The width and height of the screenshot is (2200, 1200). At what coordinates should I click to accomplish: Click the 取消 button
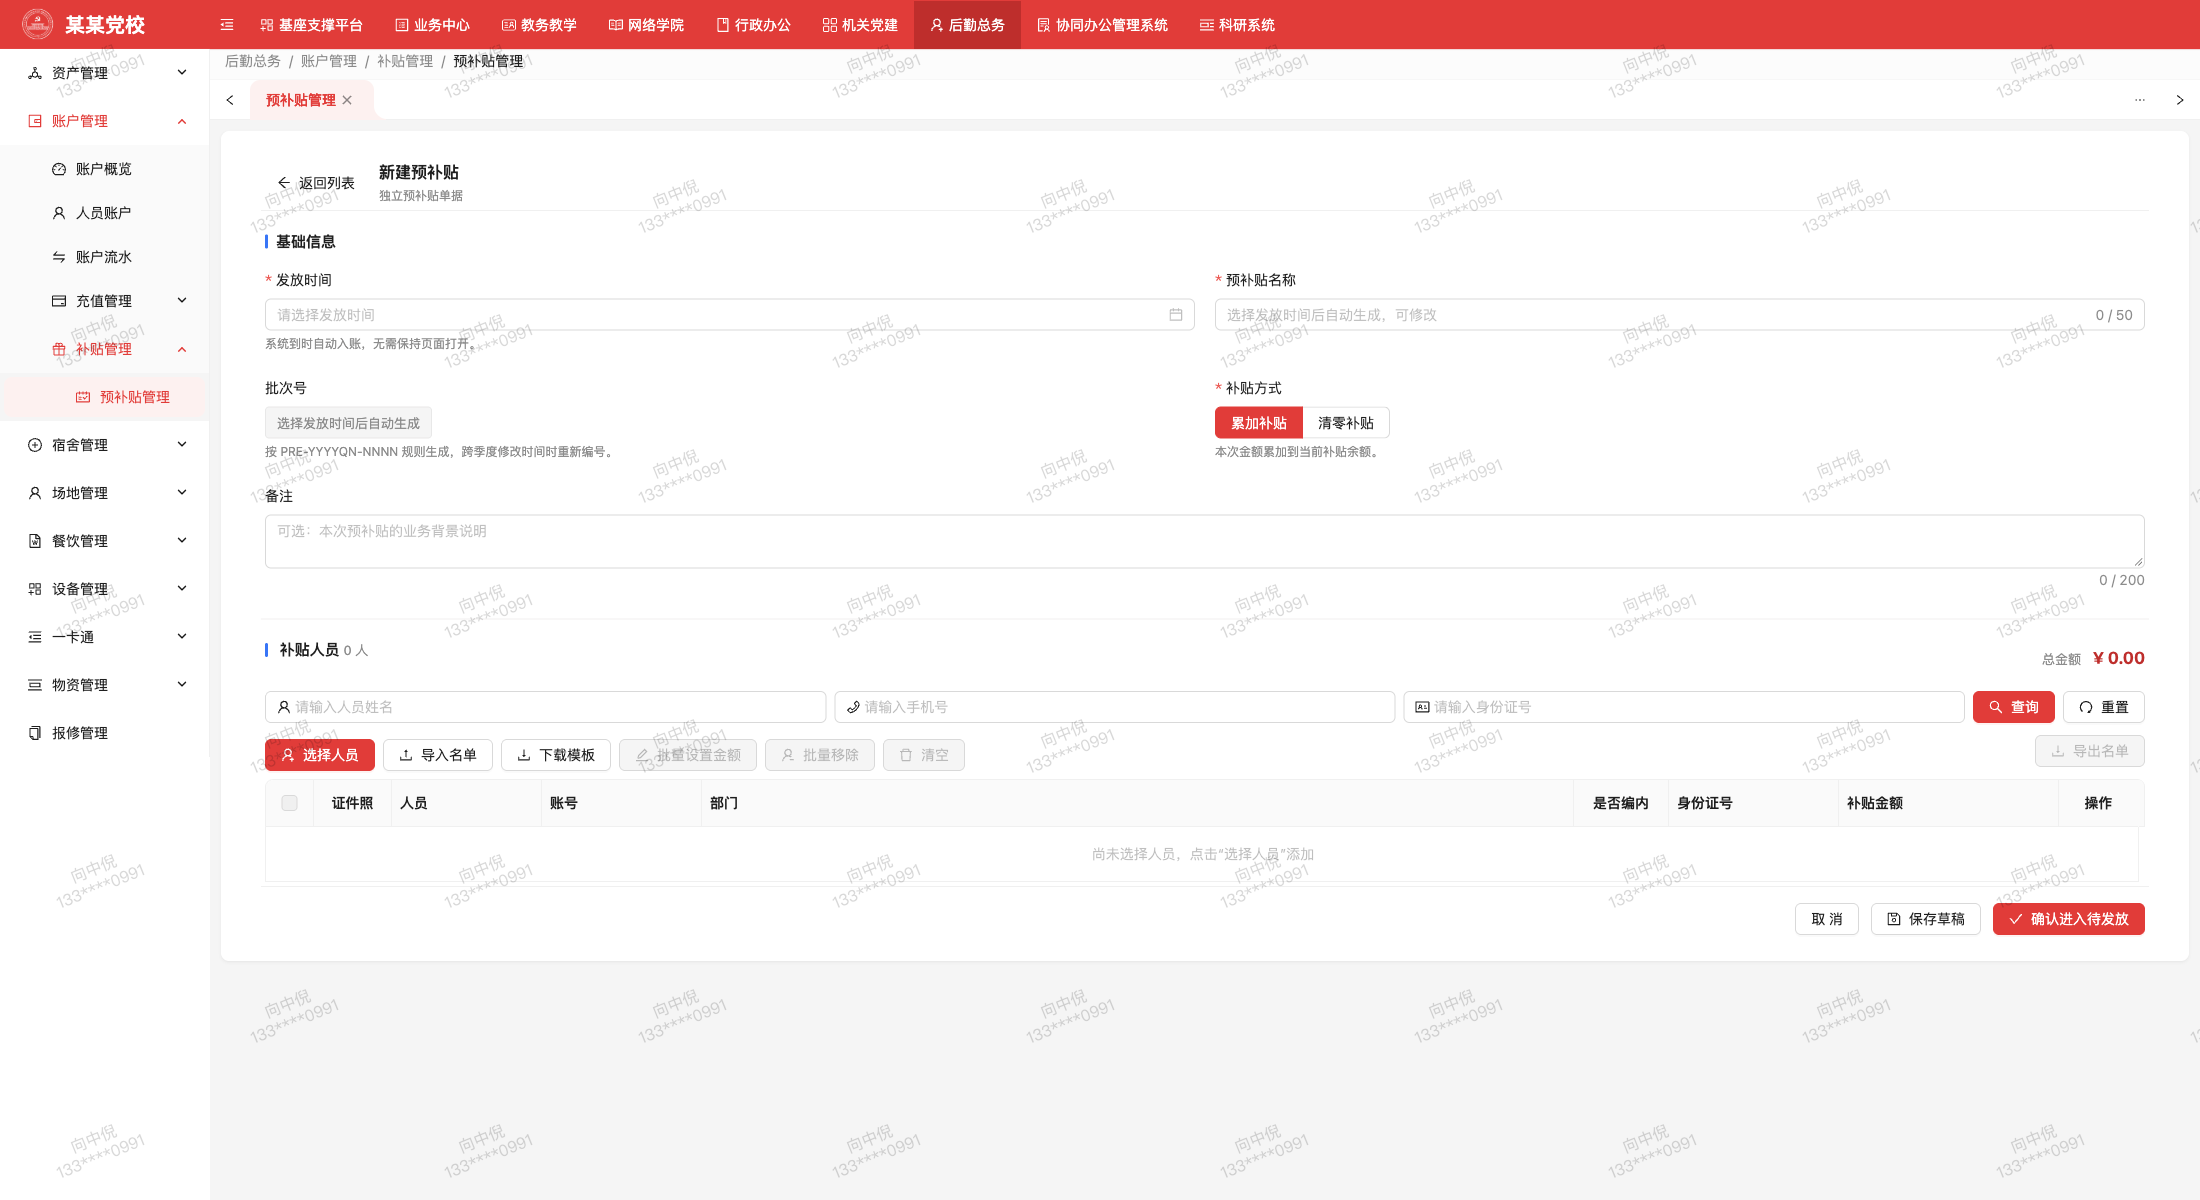(x=1827, y=919)
